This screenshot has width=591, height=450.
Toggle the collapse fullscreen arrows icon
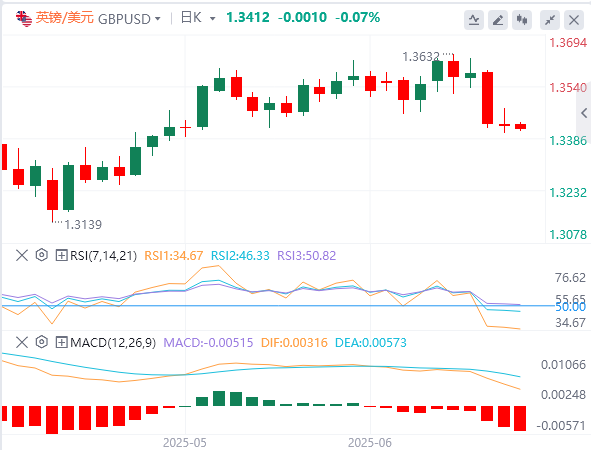[x=550, y=20]
